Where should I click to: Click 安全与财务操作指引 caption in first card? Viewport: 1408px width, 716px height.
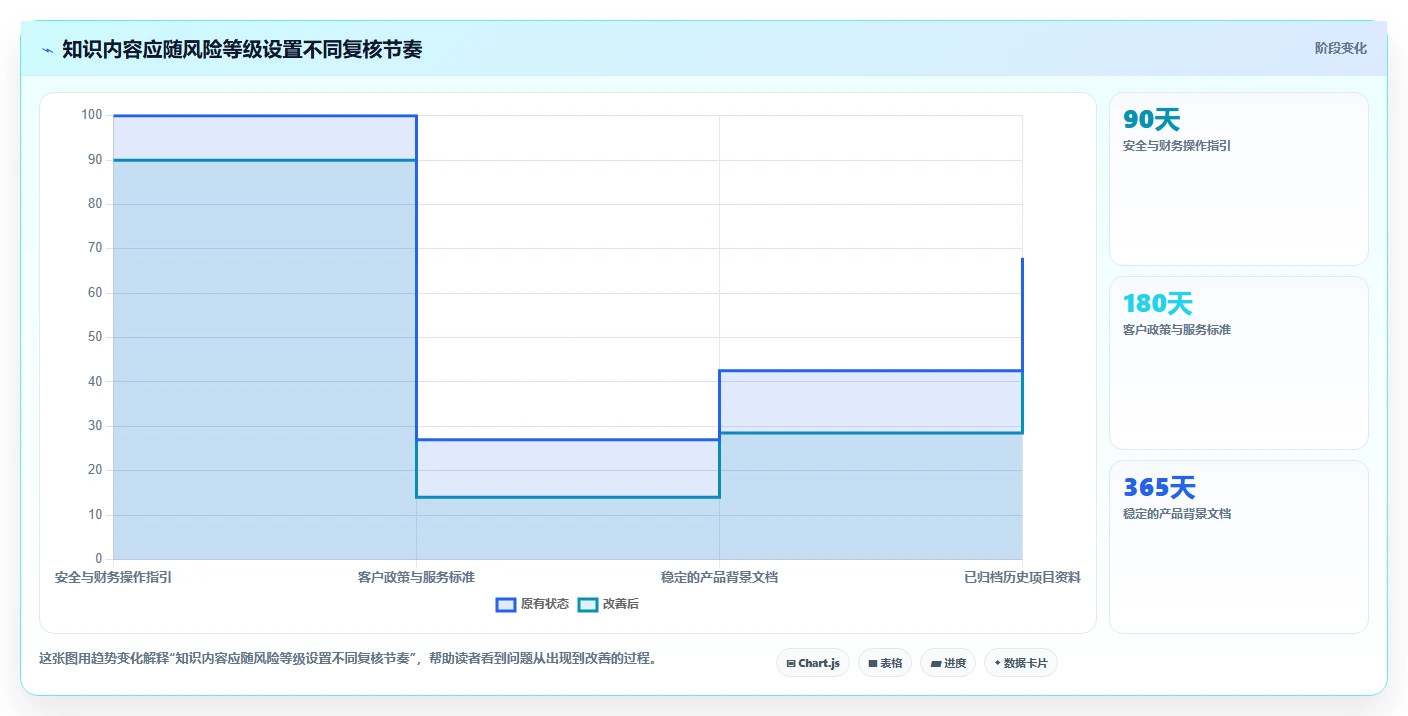click(1177, 146)
